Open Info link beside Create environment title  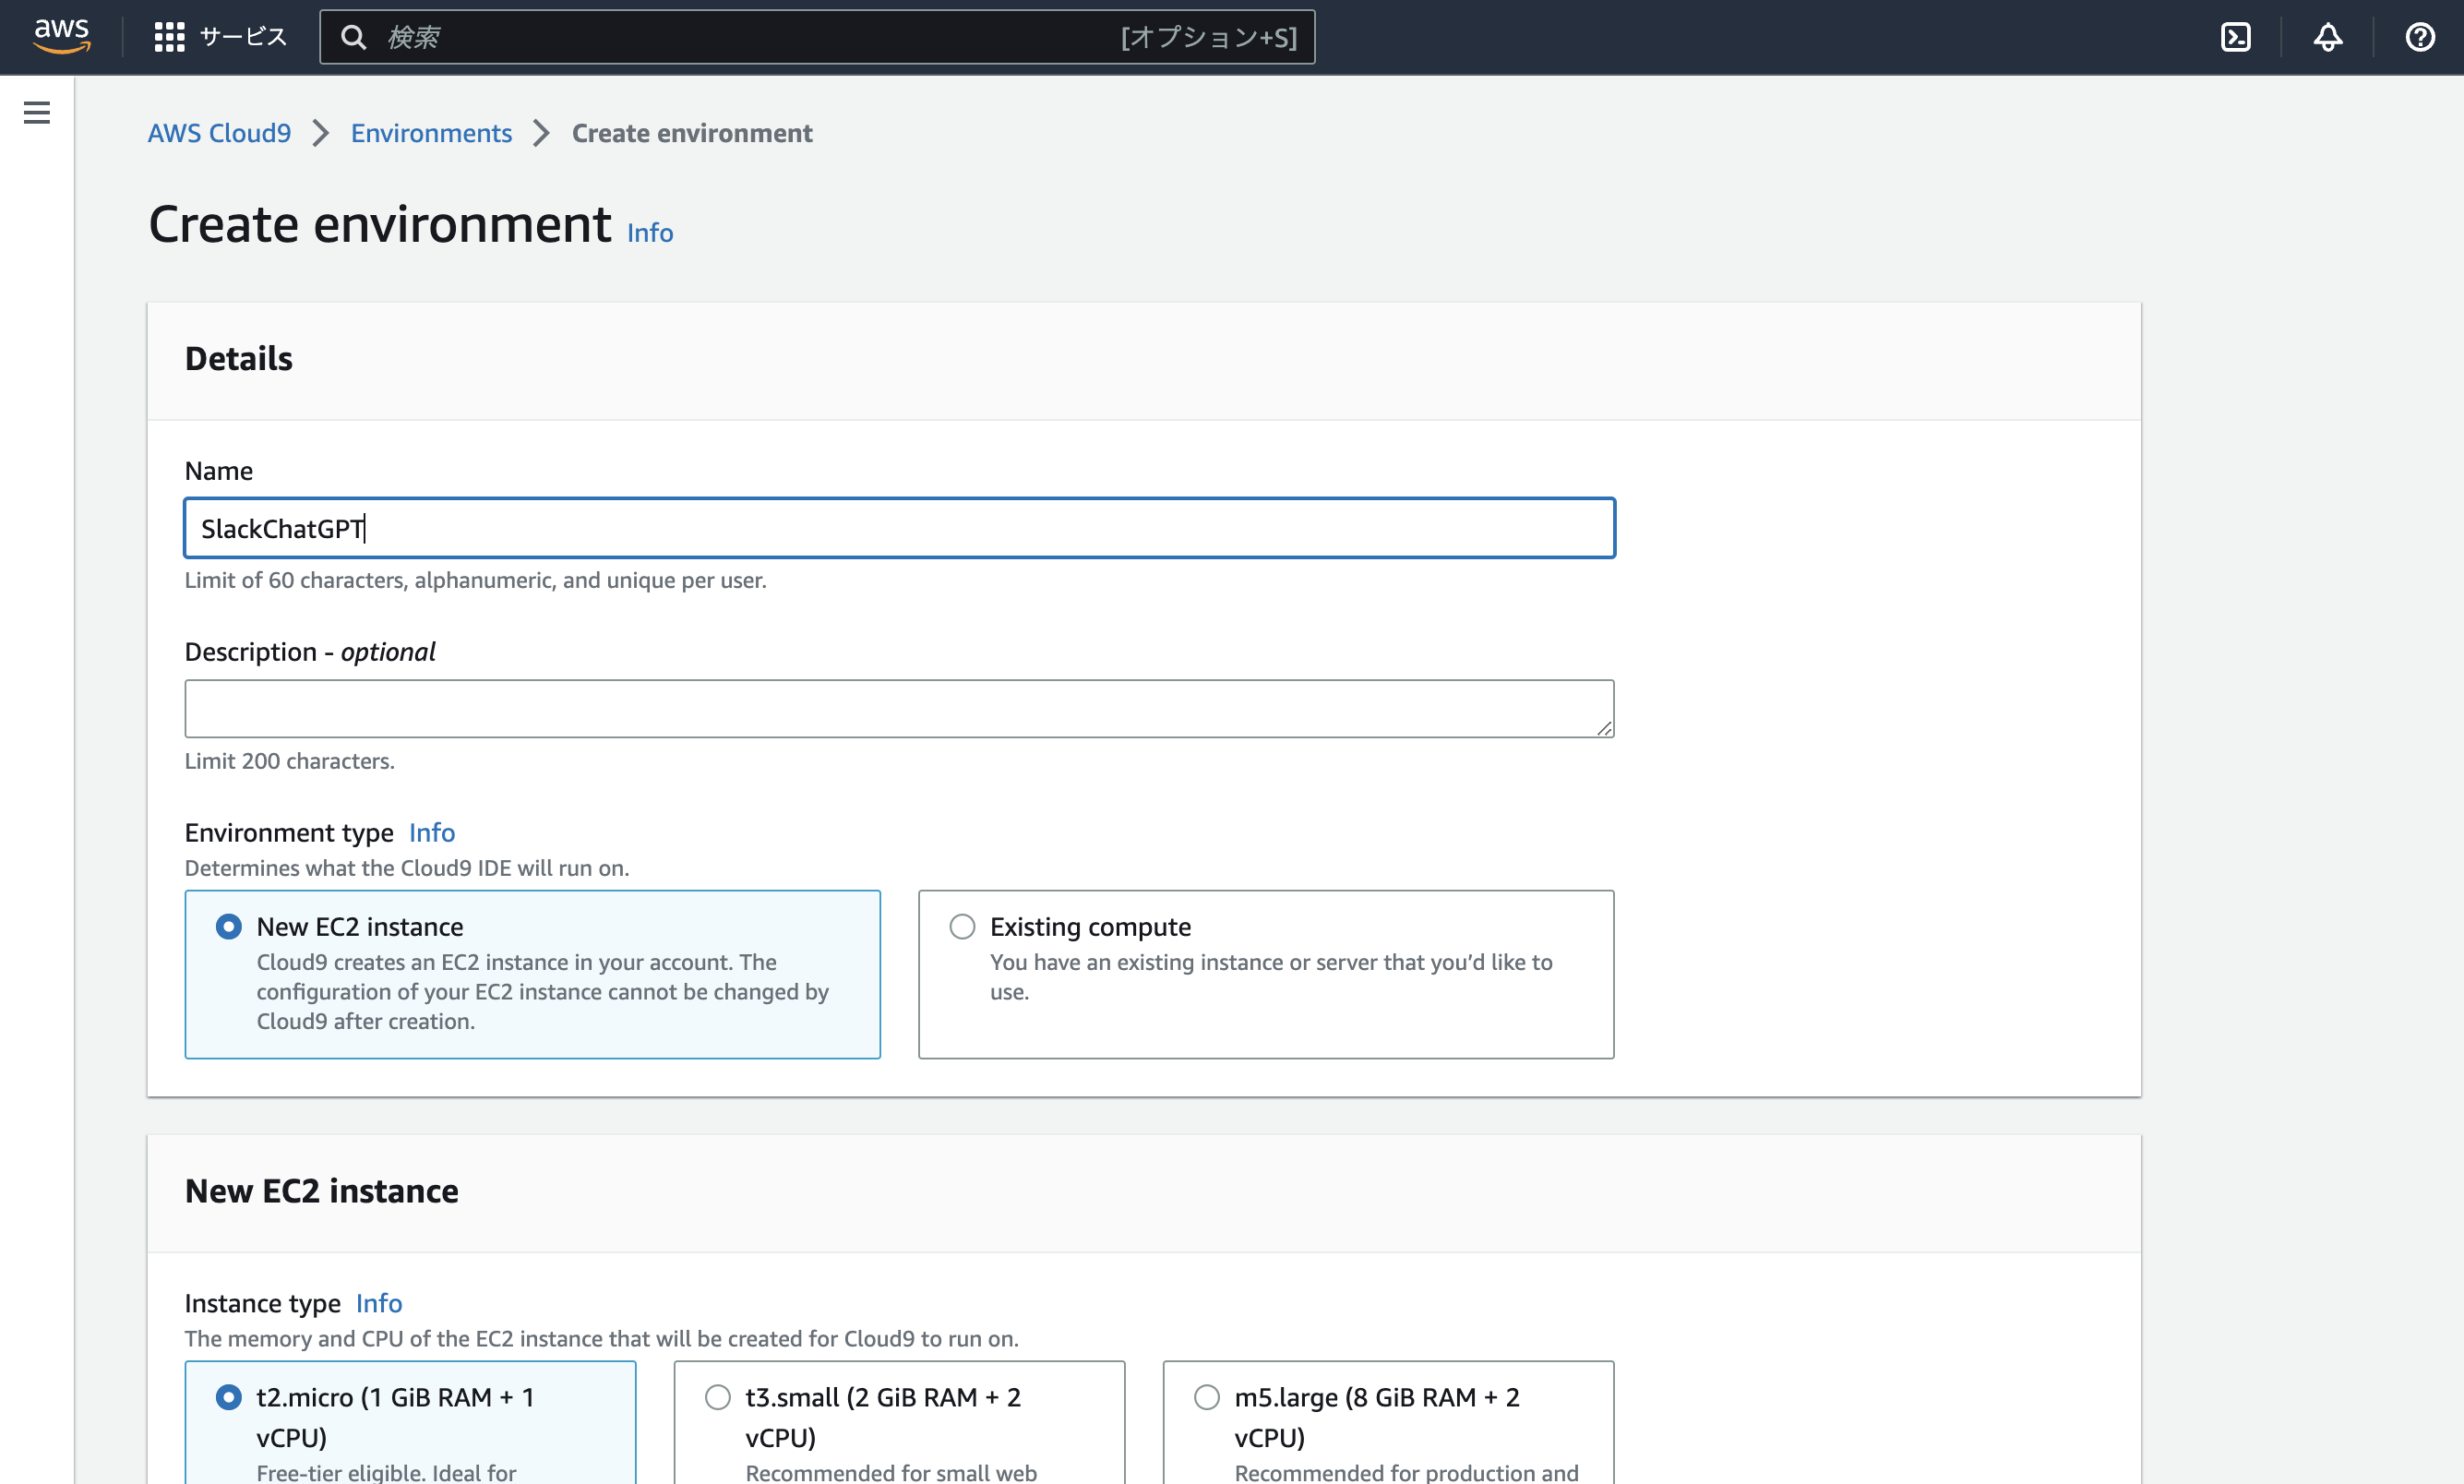(650, 232)
